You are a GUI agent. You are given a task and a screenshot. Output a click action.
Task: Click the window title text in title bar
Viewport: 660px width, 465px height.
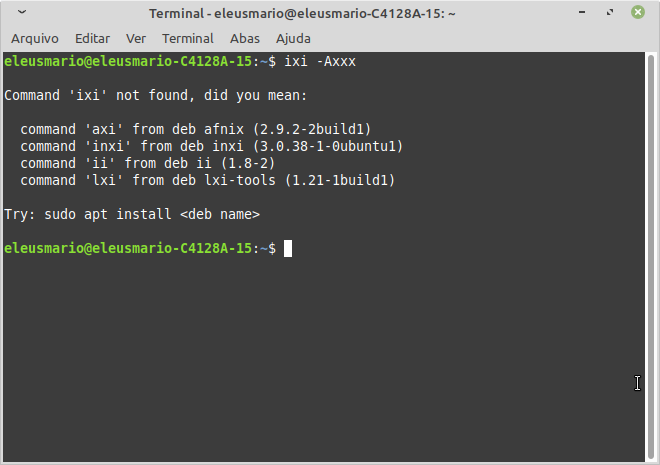(302, 13)
